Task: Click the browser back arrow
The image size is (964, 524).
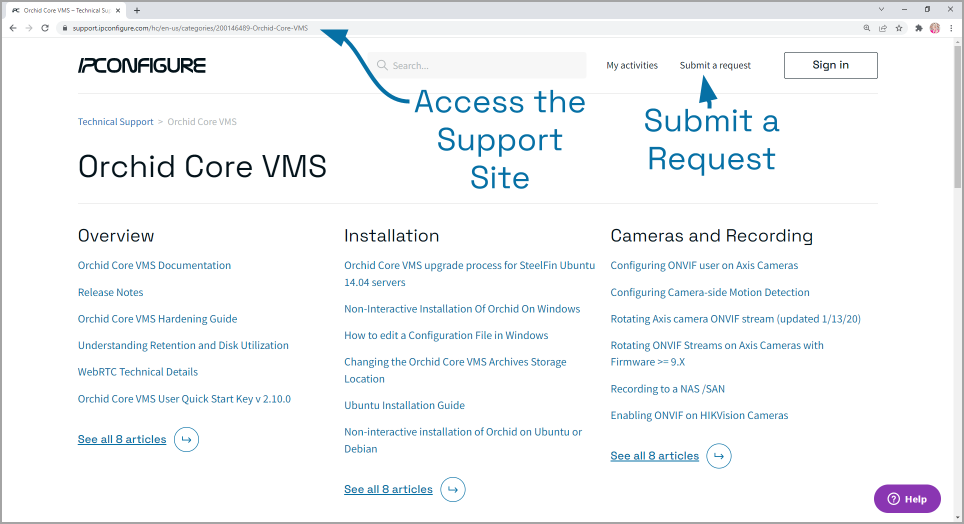Action: click(x=12, y=28)
